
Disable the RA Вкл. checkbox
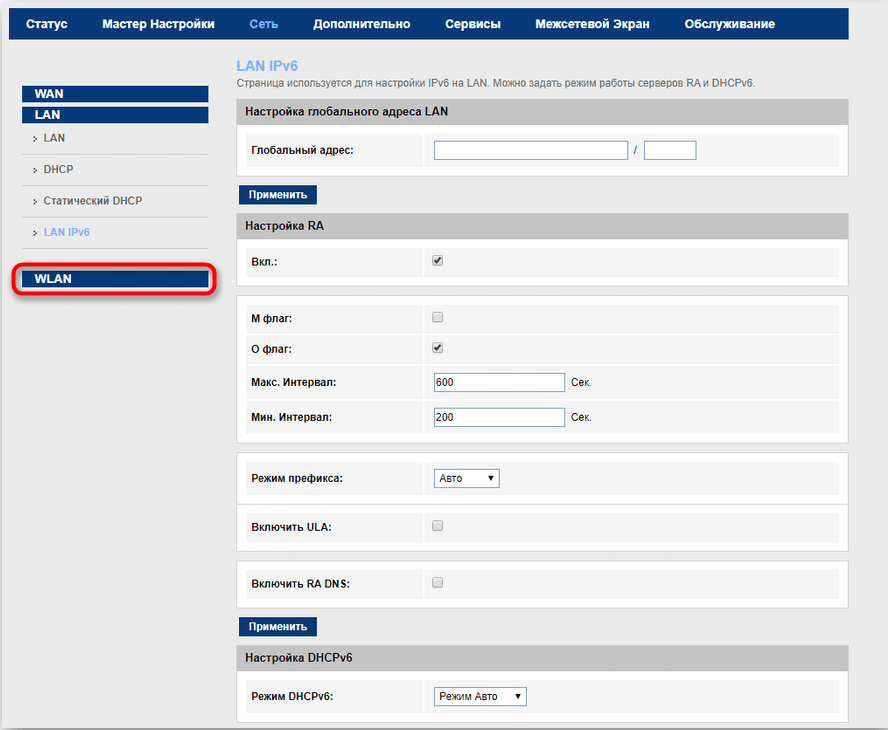point(437,261)
